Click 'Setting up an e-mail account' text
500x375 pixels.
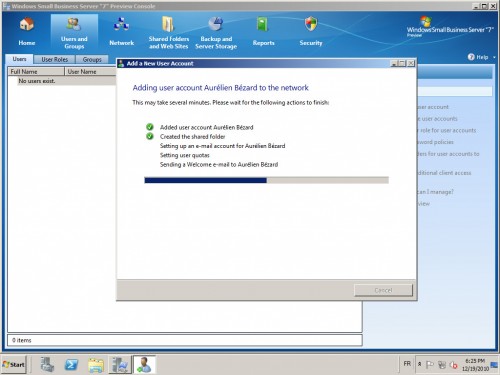pyautogui.click(x=222, y=146)
